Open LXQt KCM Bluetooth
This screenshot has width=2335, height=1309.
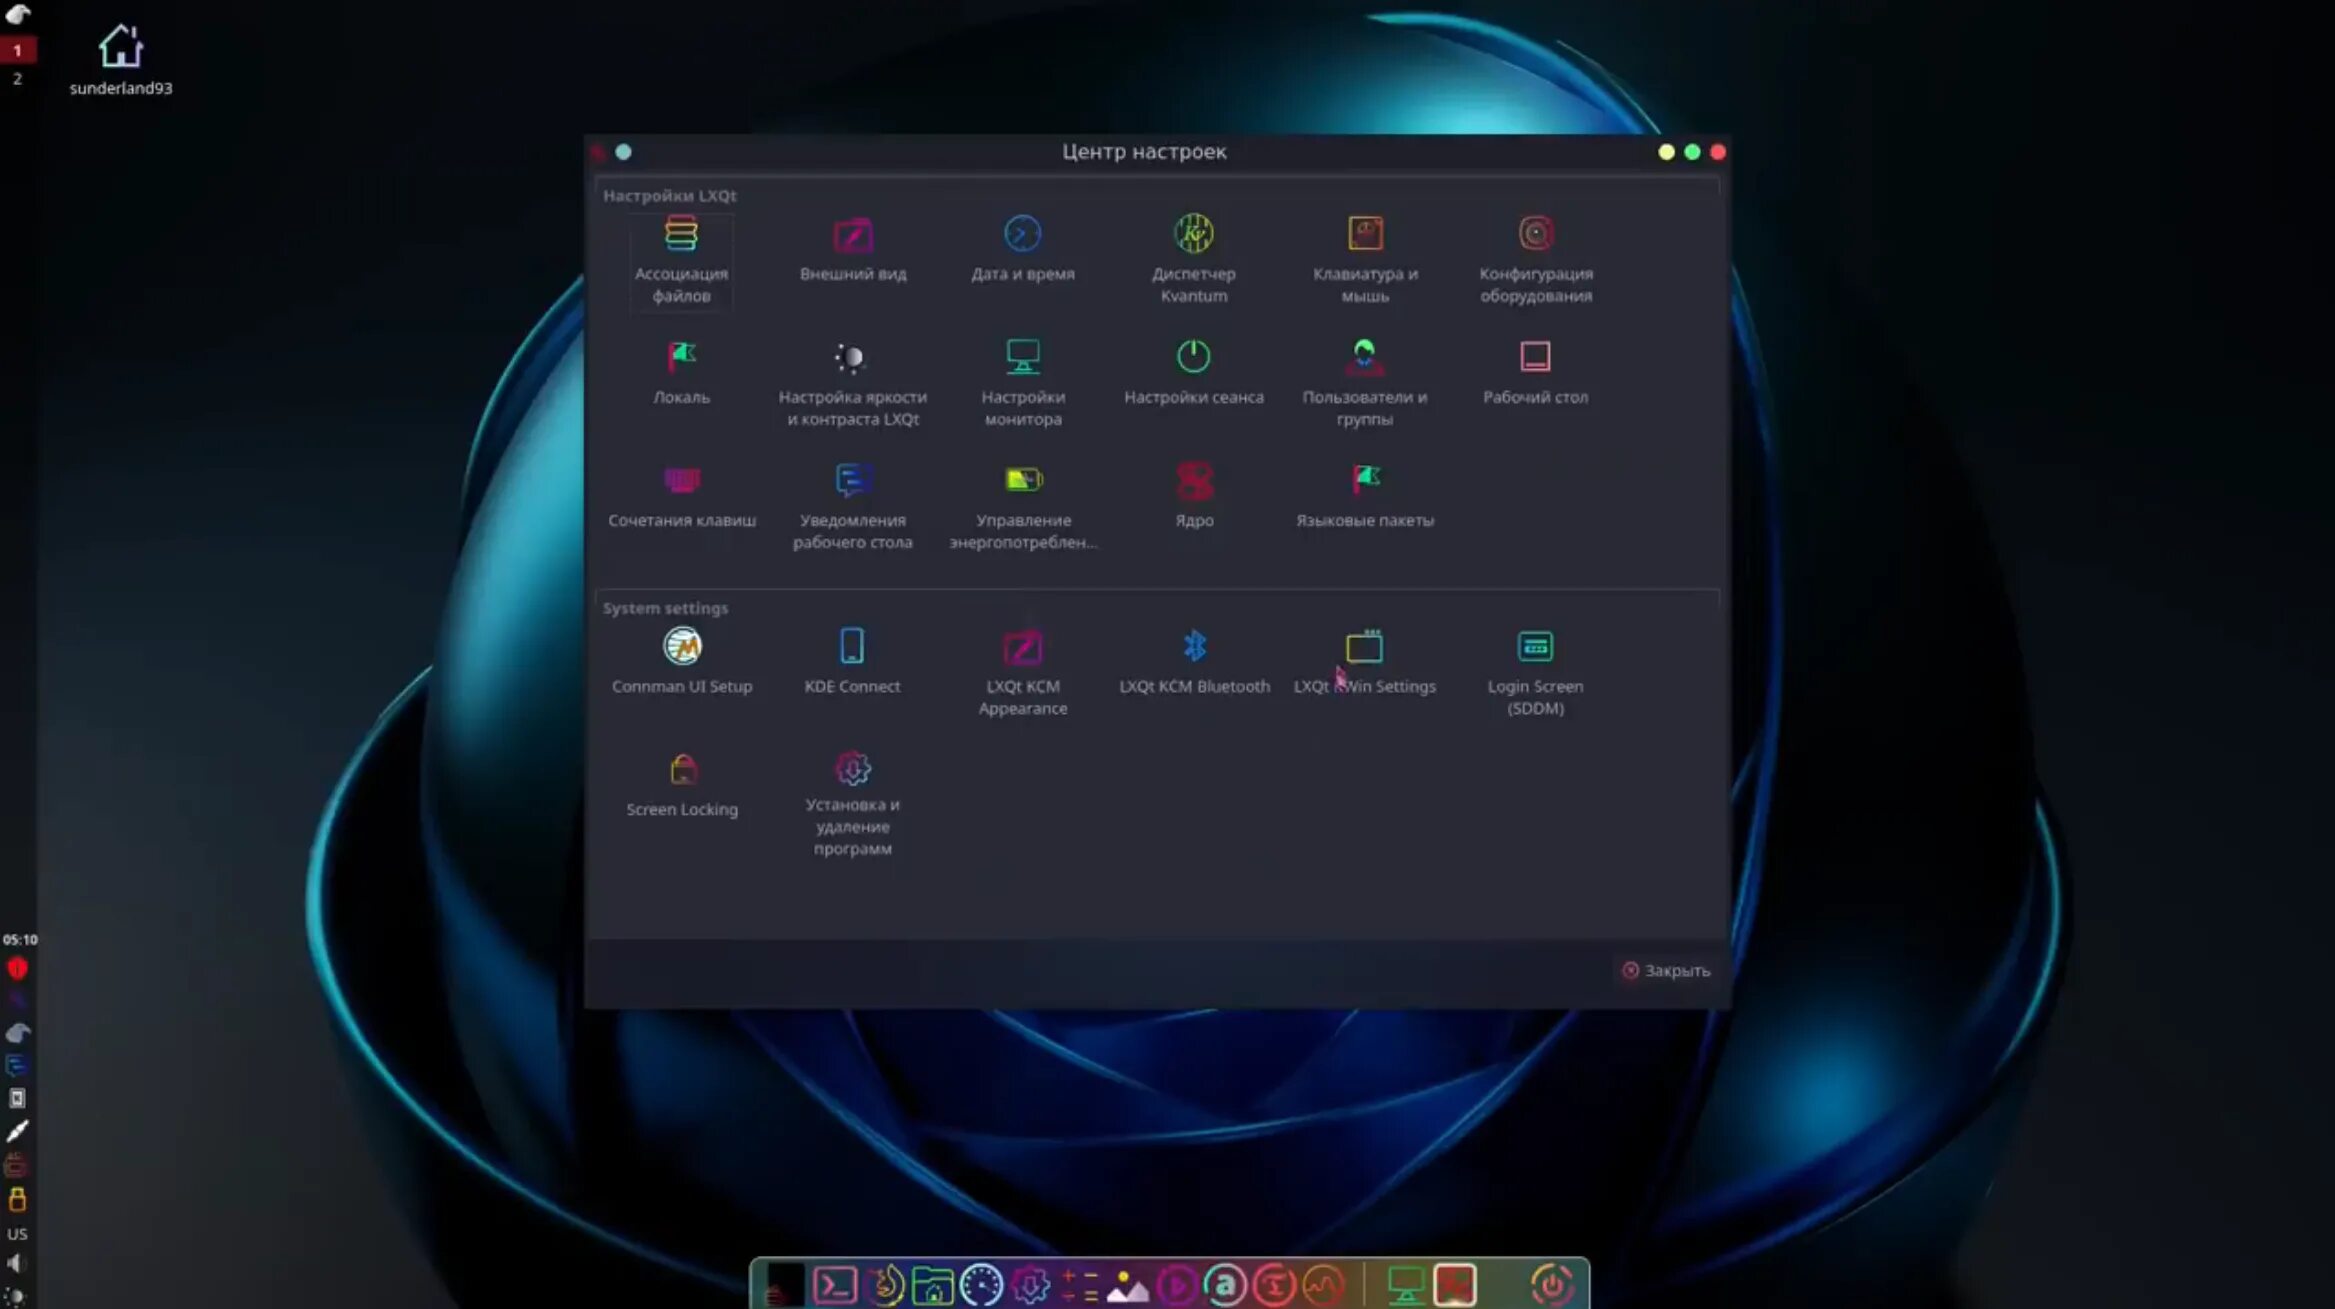[1194, 661]
